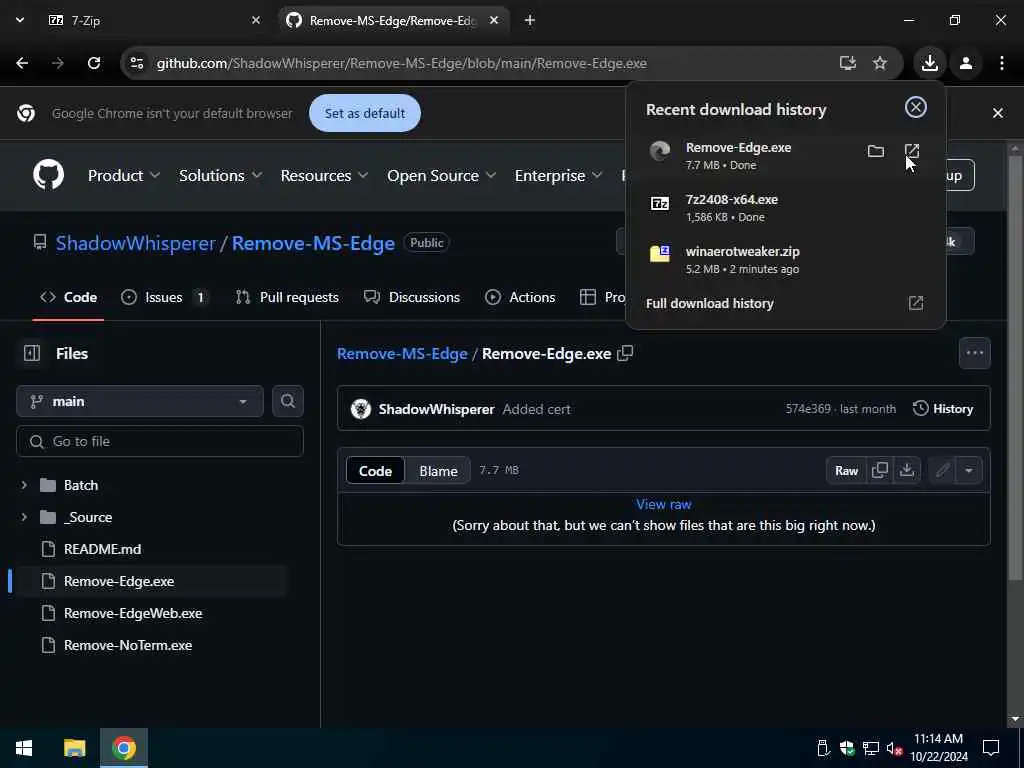Close the Remove-MS-Edge GitHub tab
1024x768 pixels.
[494, 21]
